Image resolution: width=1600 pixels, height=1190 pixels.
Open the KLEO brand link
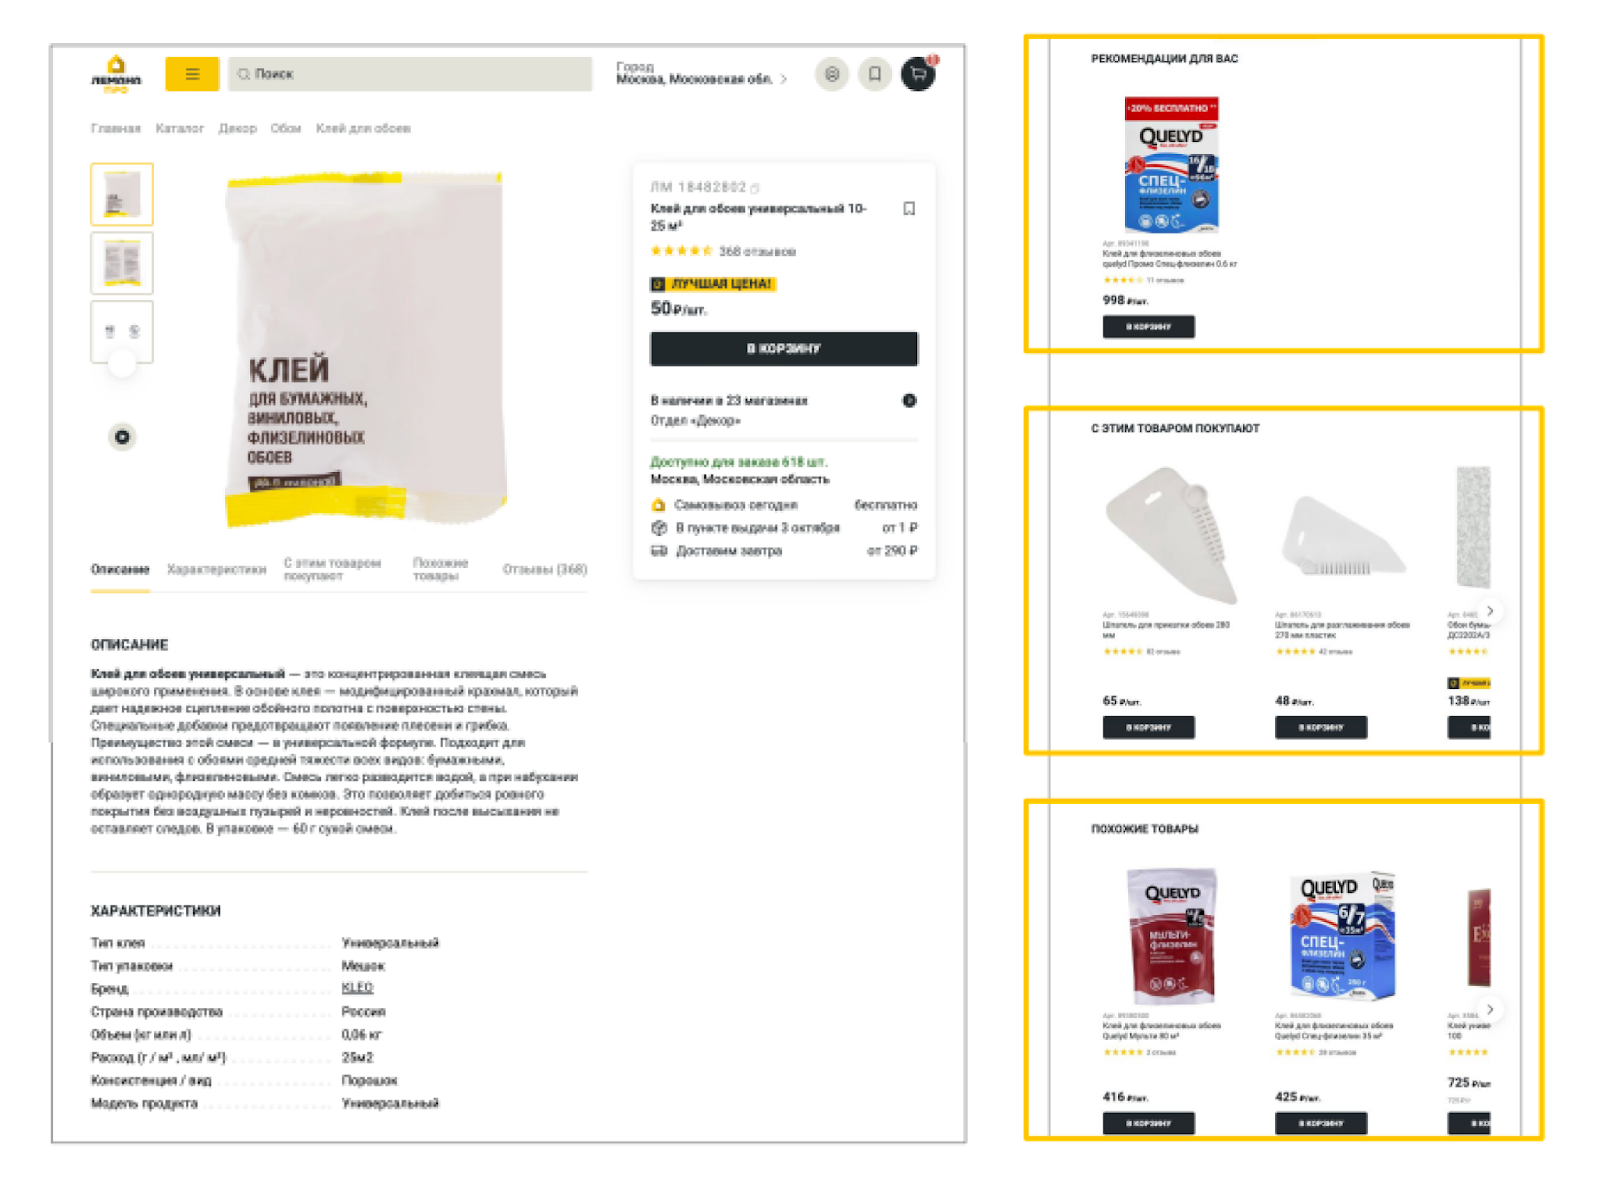[x=357, y=988]
